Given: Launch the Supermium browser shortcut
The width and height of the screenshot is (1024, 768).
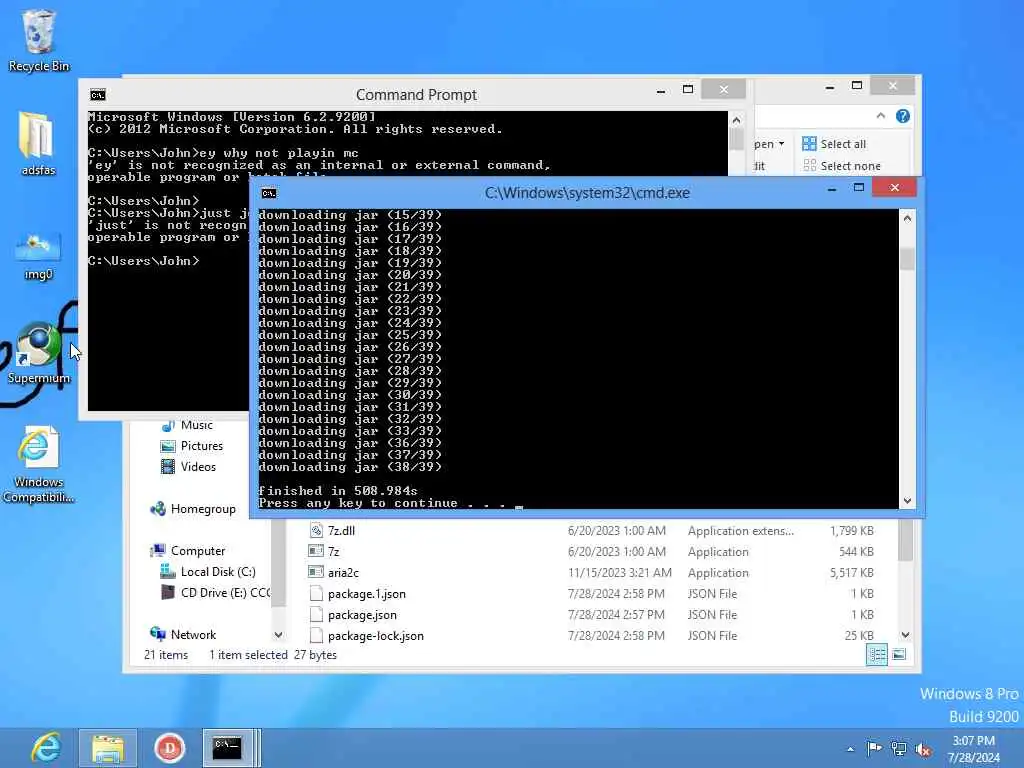Looking at the screenshot, I should coord(39,353).
